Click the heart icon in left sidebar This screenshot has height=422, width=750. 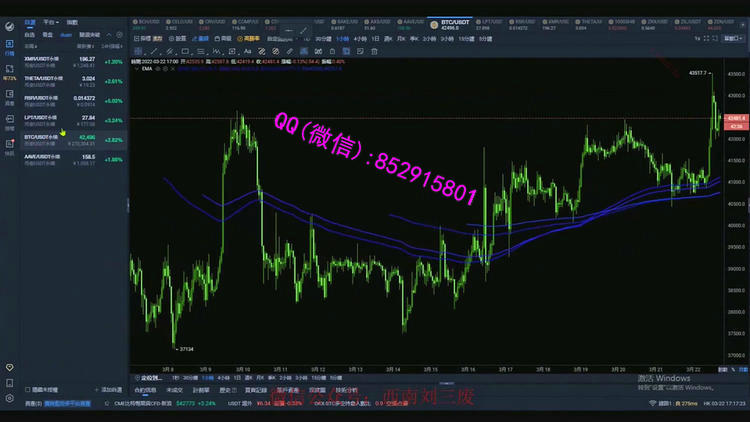tap(9, 369)
